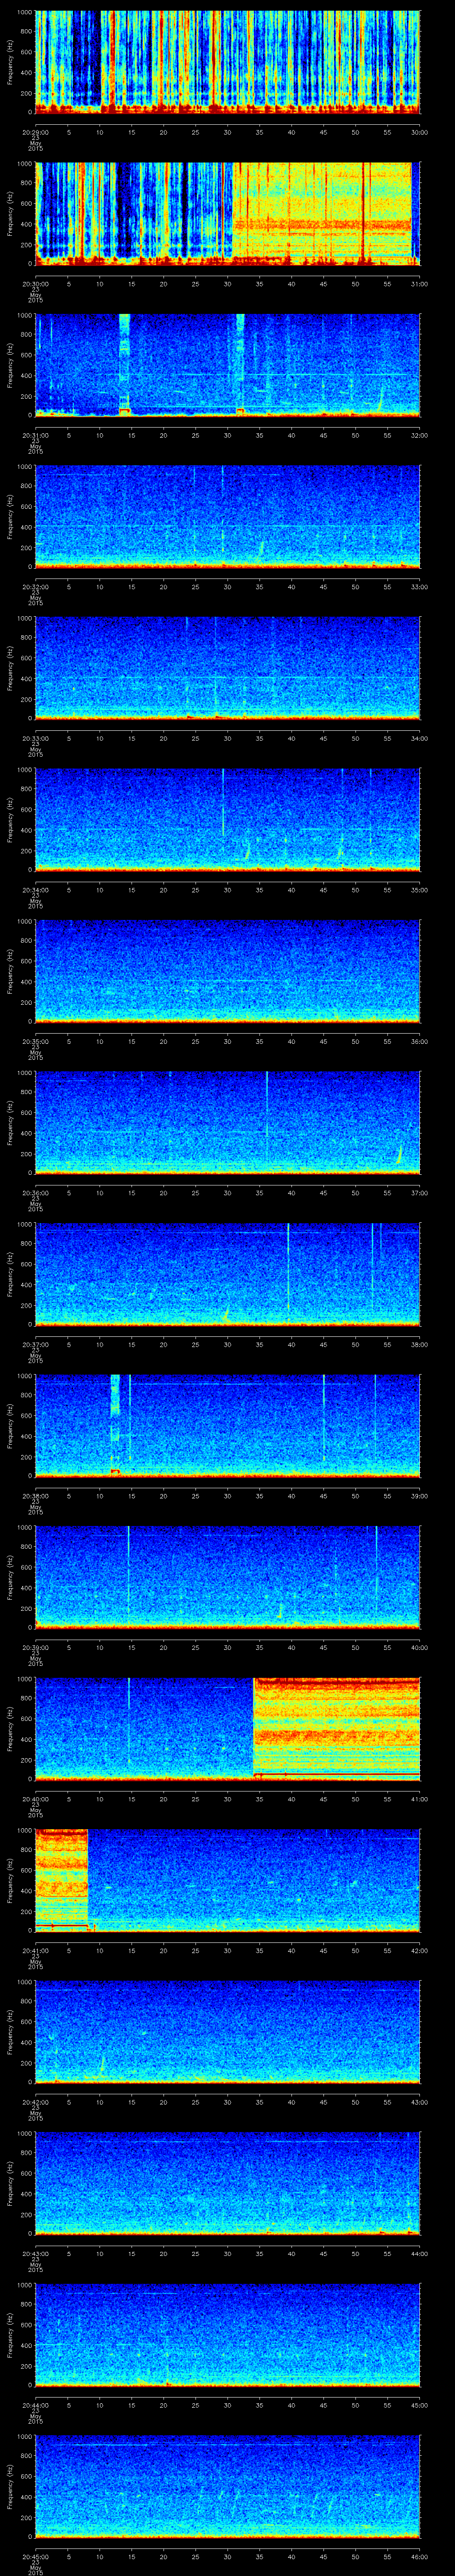Screen dimensions: 455x2576
Task: Click the 20:32:00 start time label
Action: [35, 587]
